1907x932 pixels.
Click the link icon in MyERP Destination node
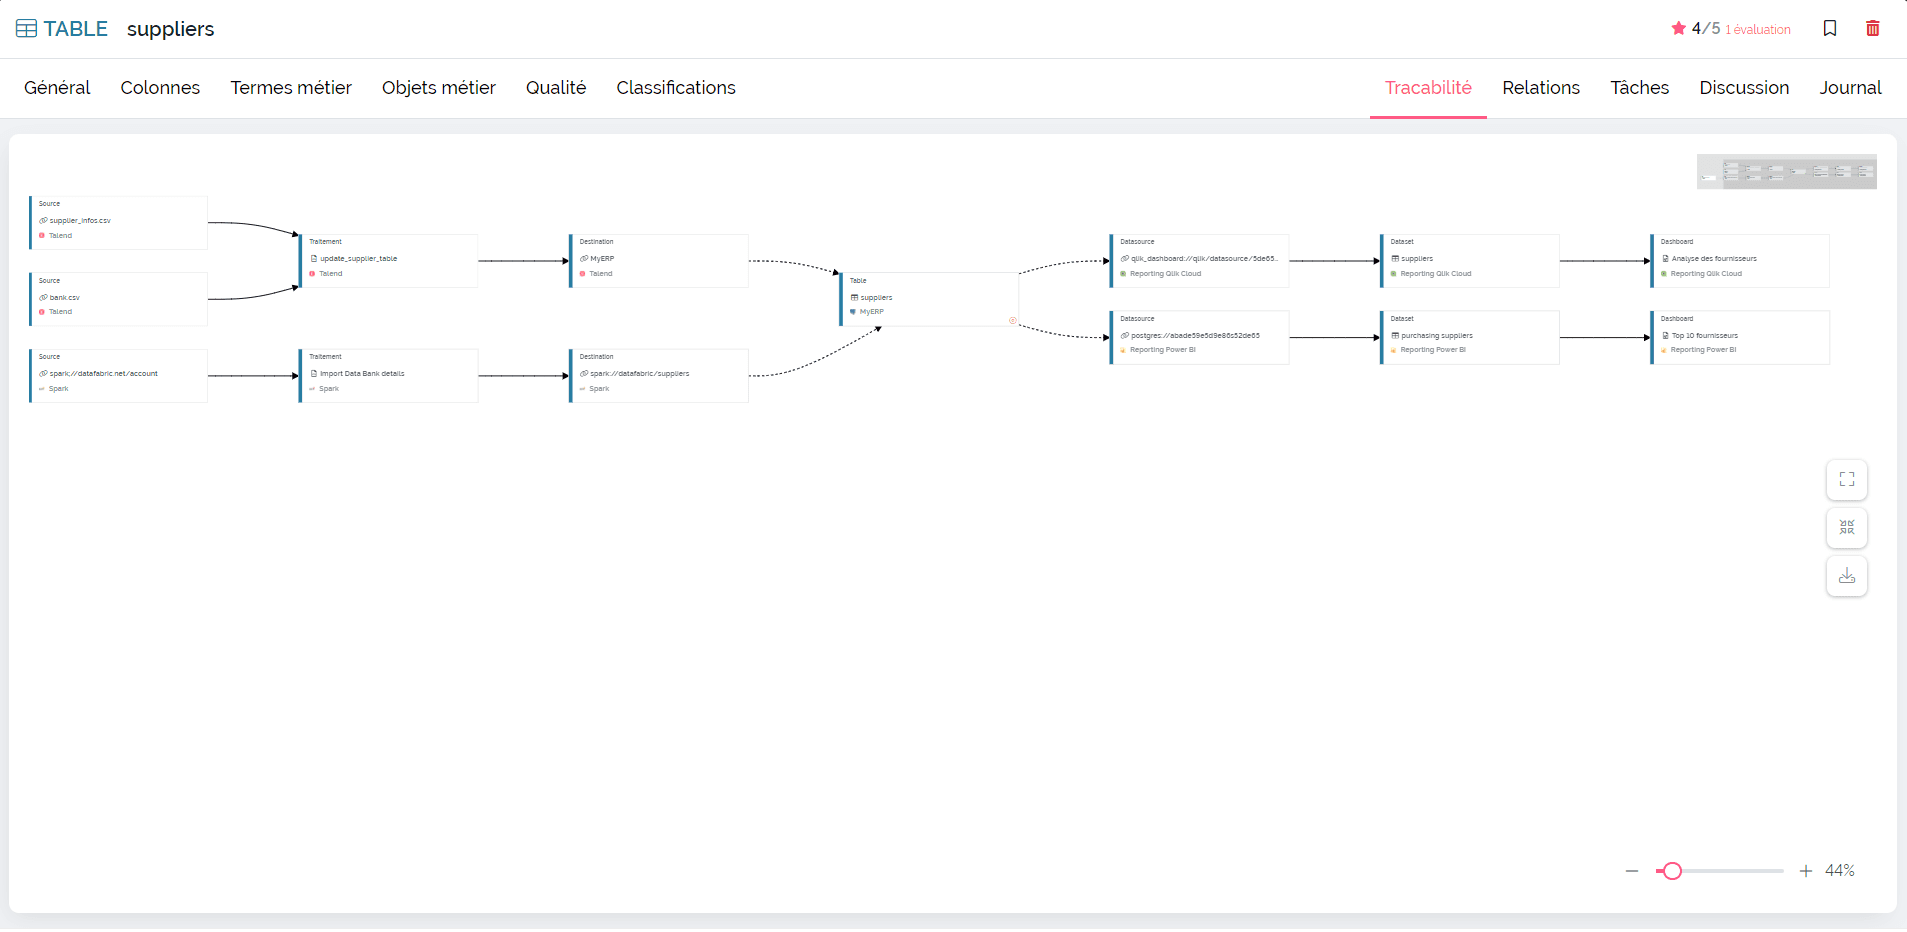[x=584, y=259]
